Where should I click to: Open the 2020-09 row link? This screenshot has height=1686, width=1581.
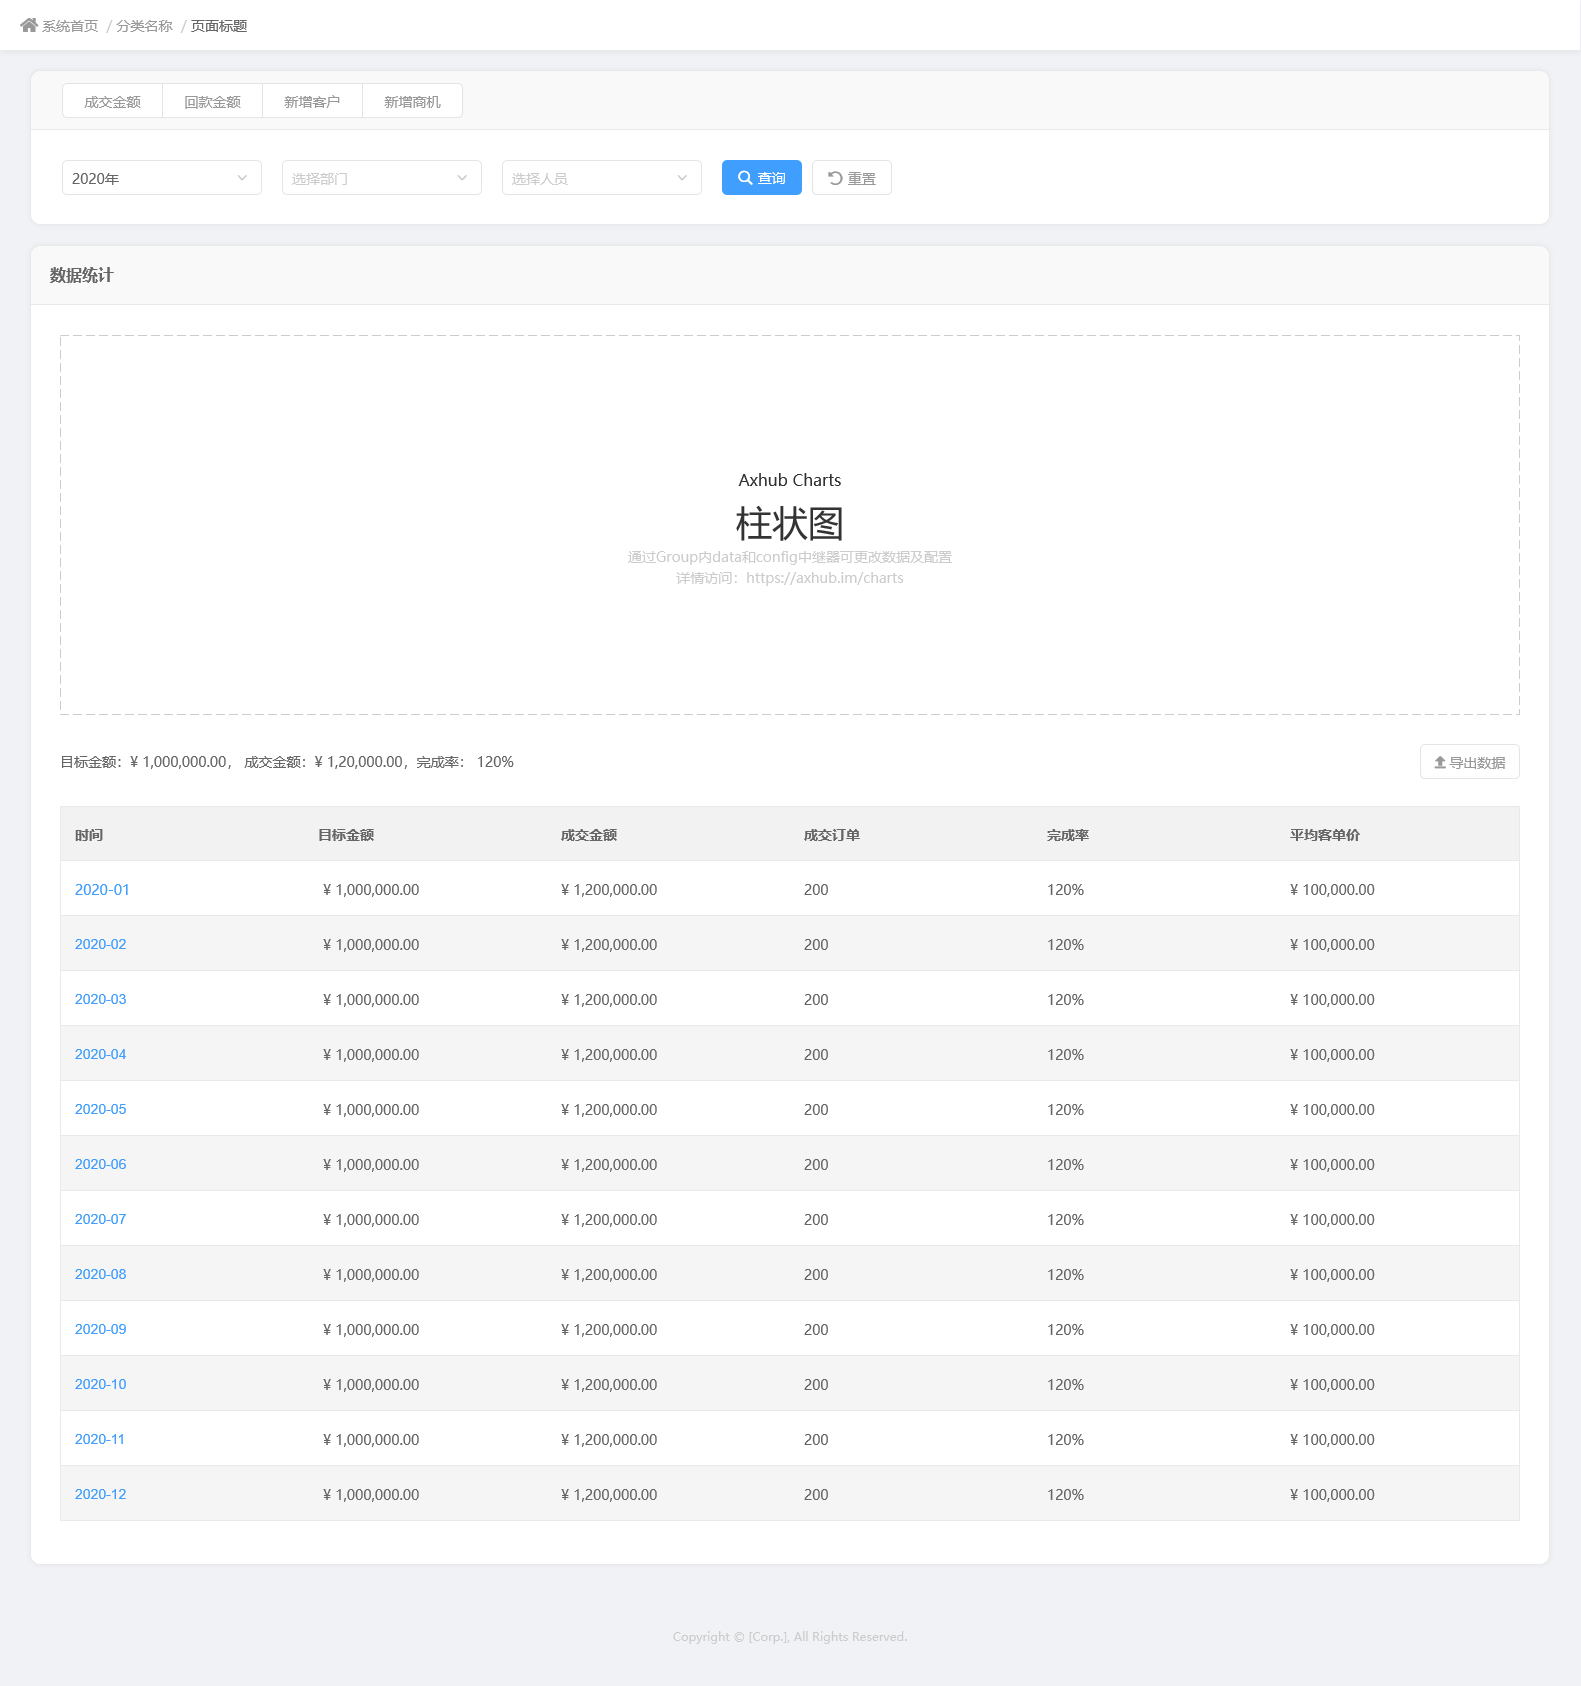(x=101, y=1329)
